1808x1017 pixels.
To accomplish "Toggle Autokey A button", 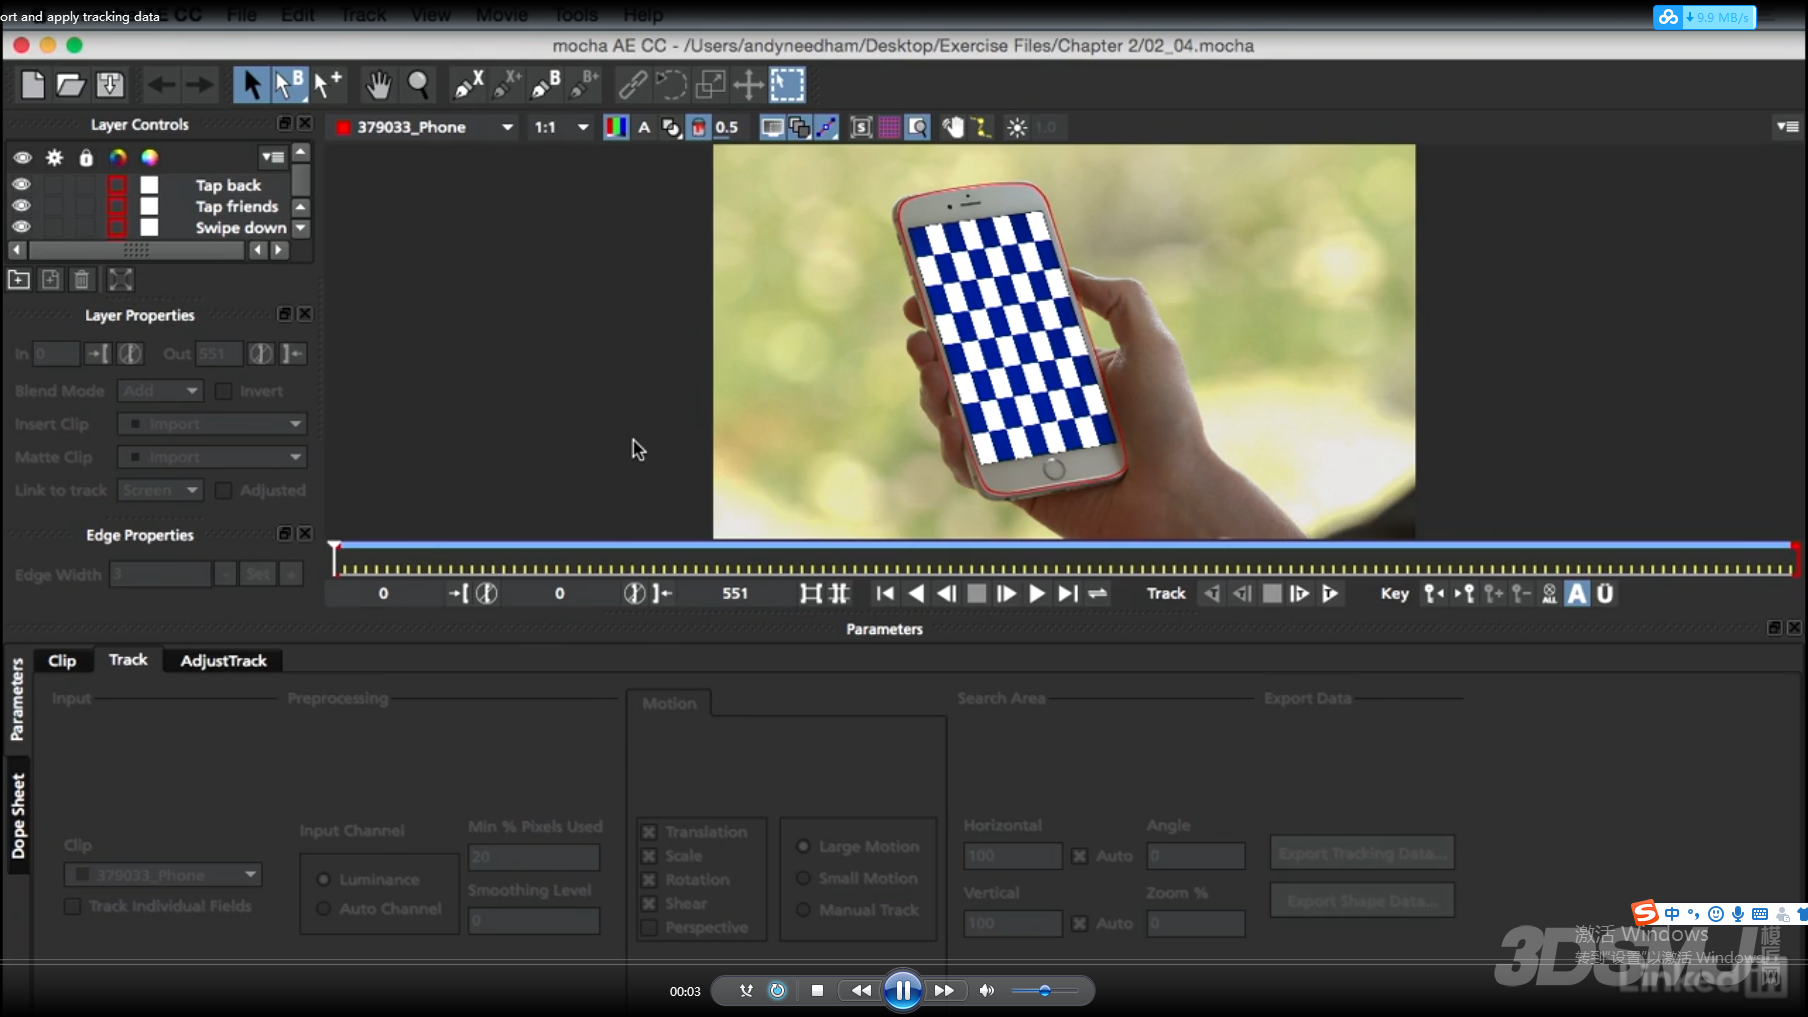I will [x=1577, y=593].
